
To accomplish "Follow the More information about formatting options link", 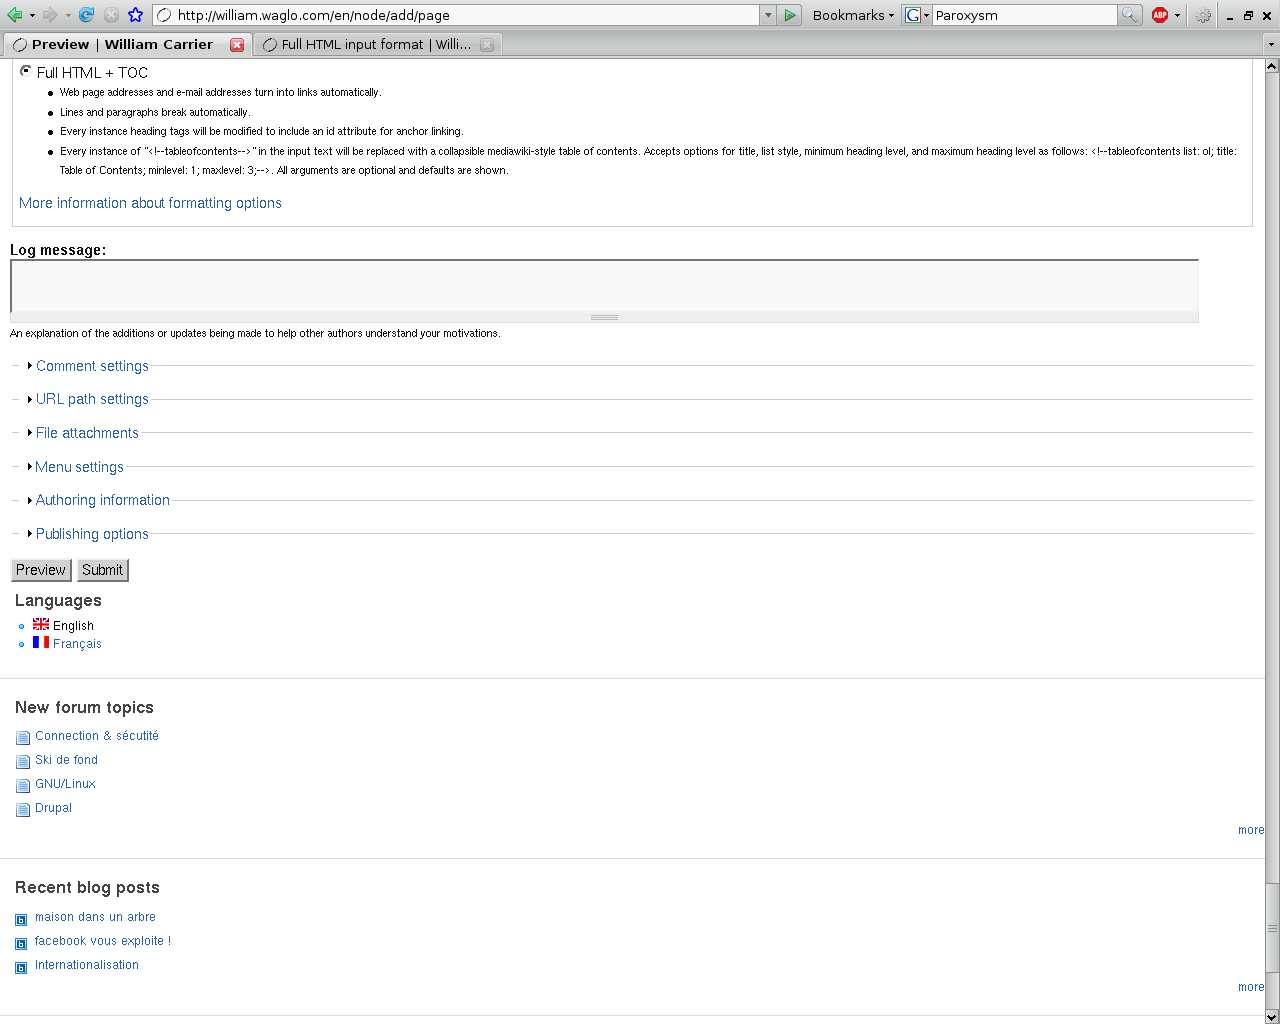I will [x=149, y=203].
